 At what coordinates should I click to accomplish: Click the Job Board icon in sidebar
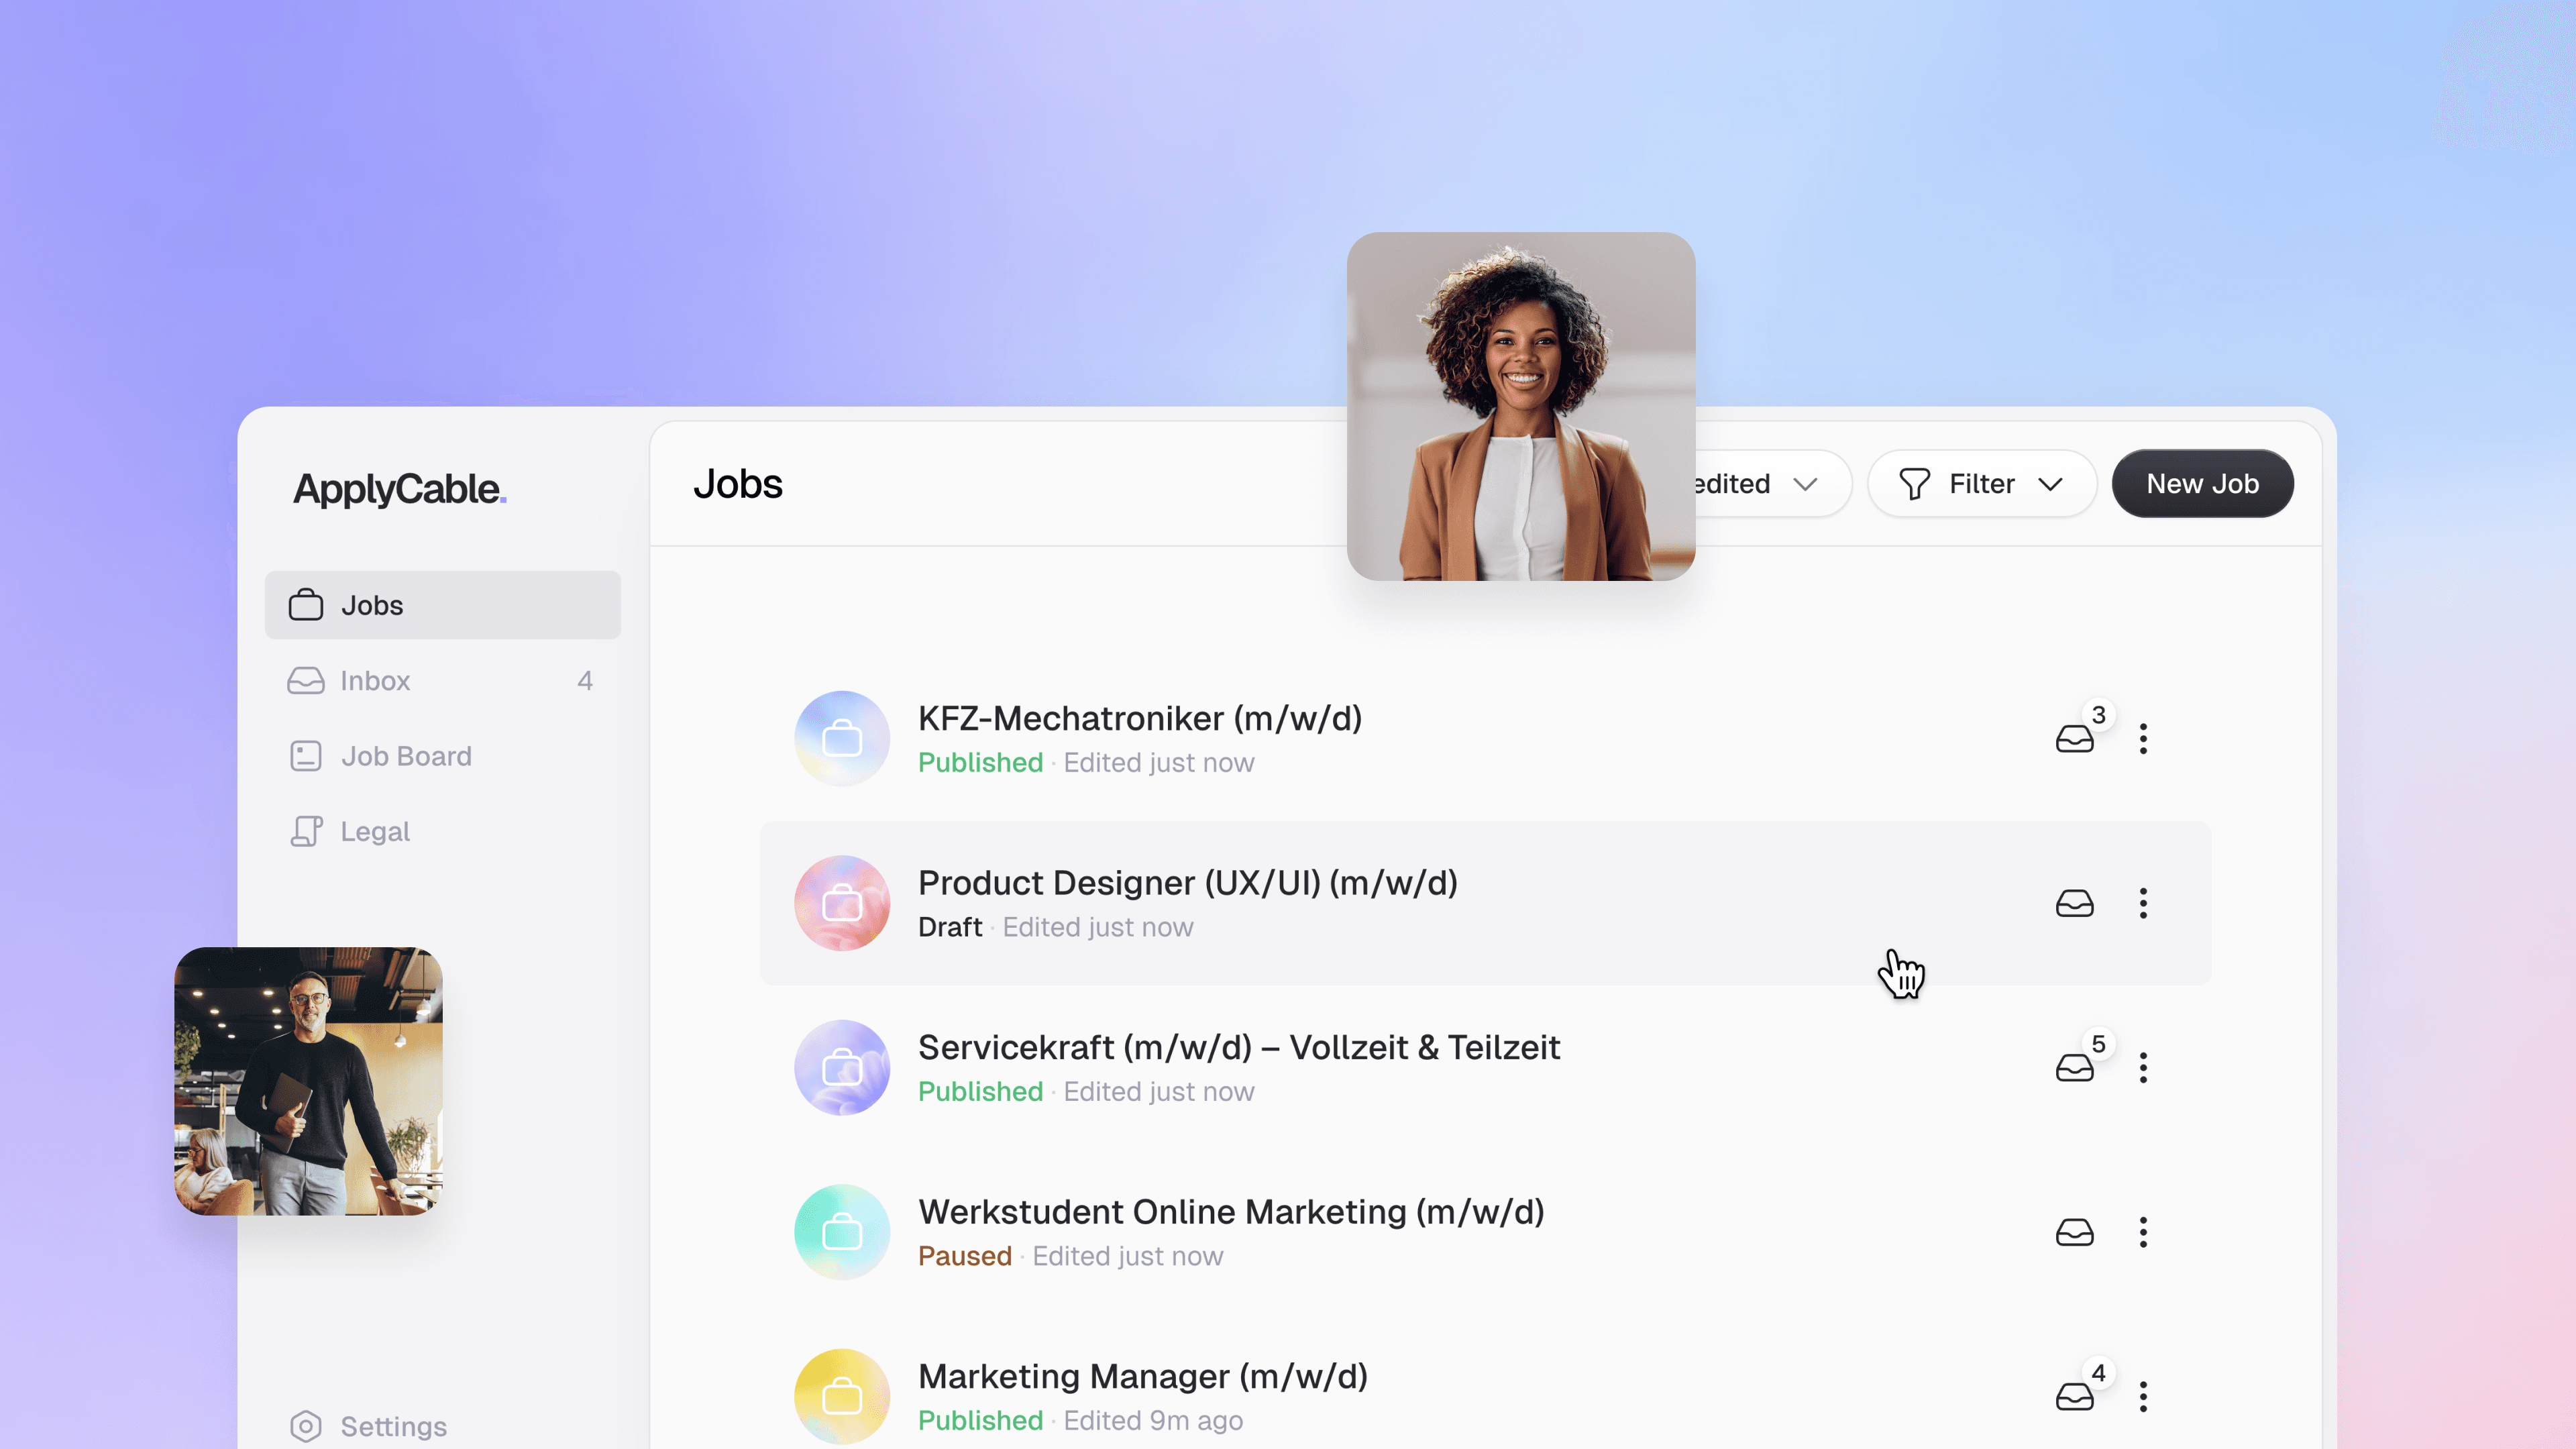(306, 756)
